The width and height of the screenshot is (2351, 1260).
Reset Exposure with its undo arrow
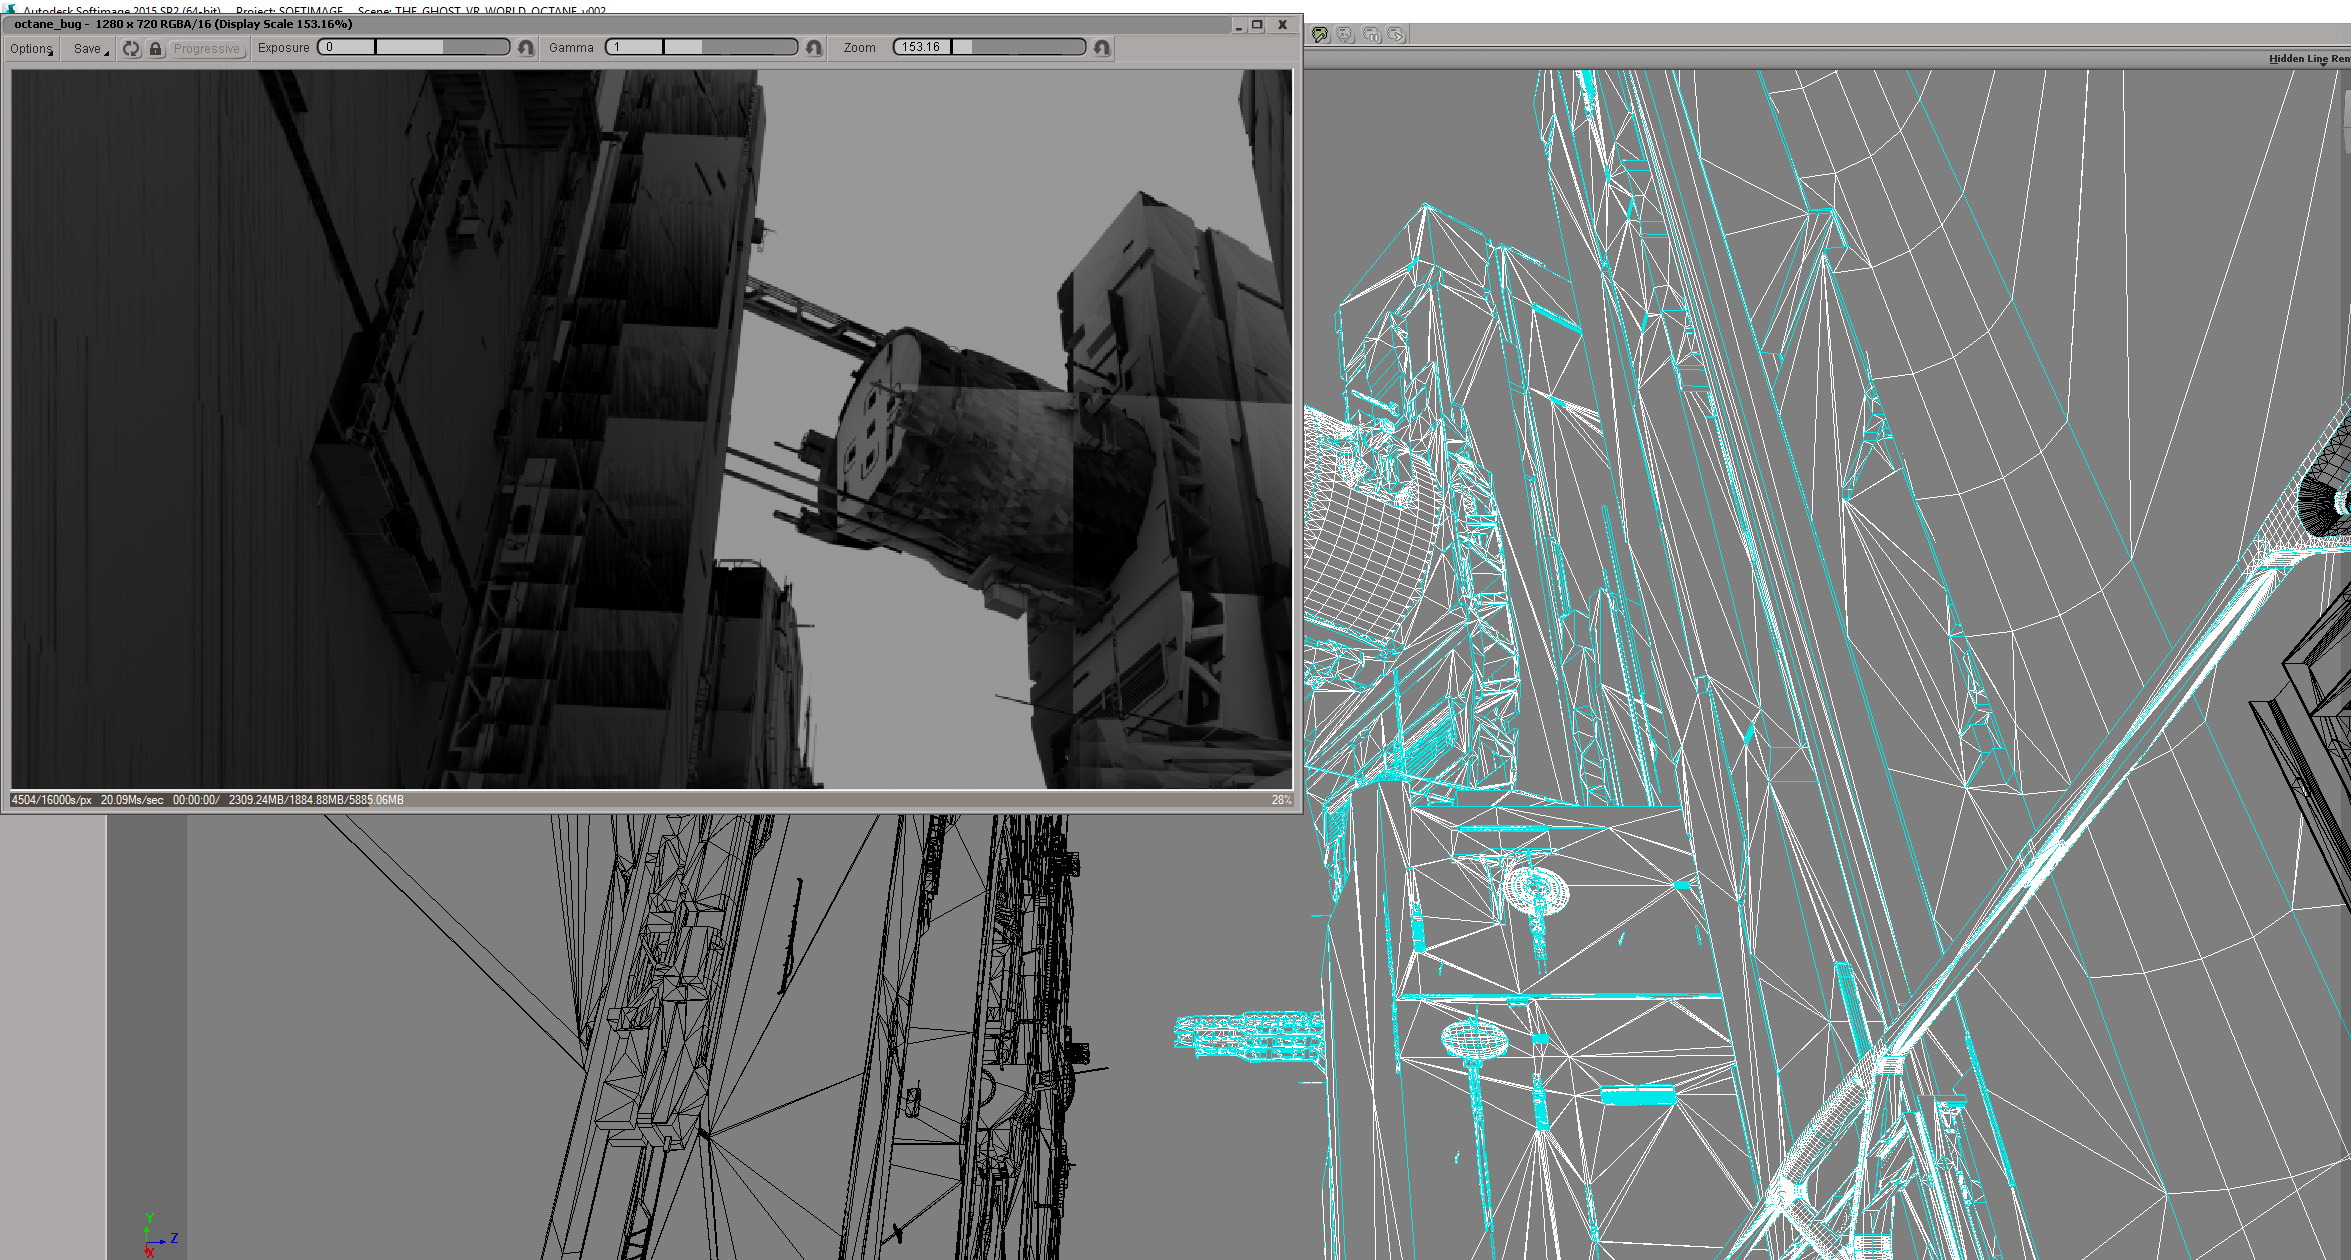coord(526,48)
